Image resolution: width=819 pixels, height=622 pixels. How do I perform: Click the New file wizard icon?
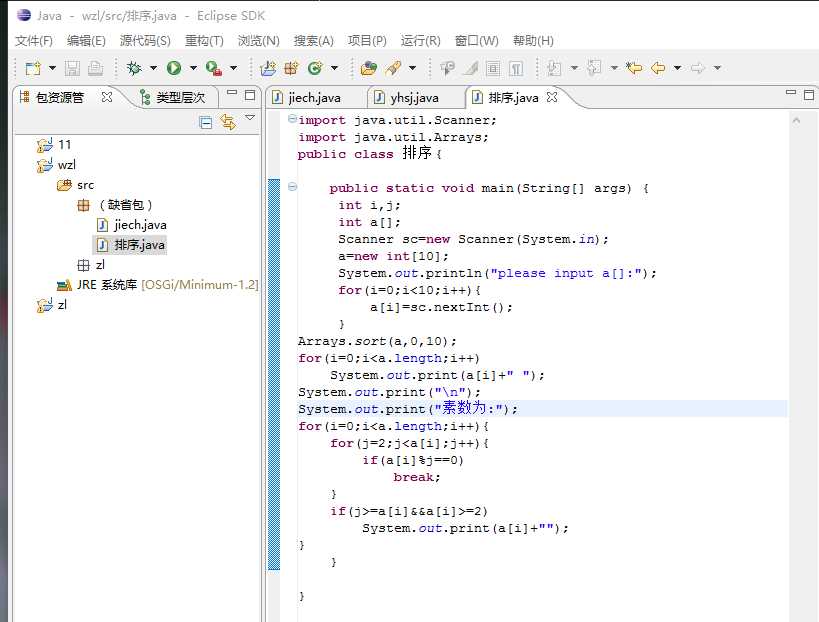33,68
